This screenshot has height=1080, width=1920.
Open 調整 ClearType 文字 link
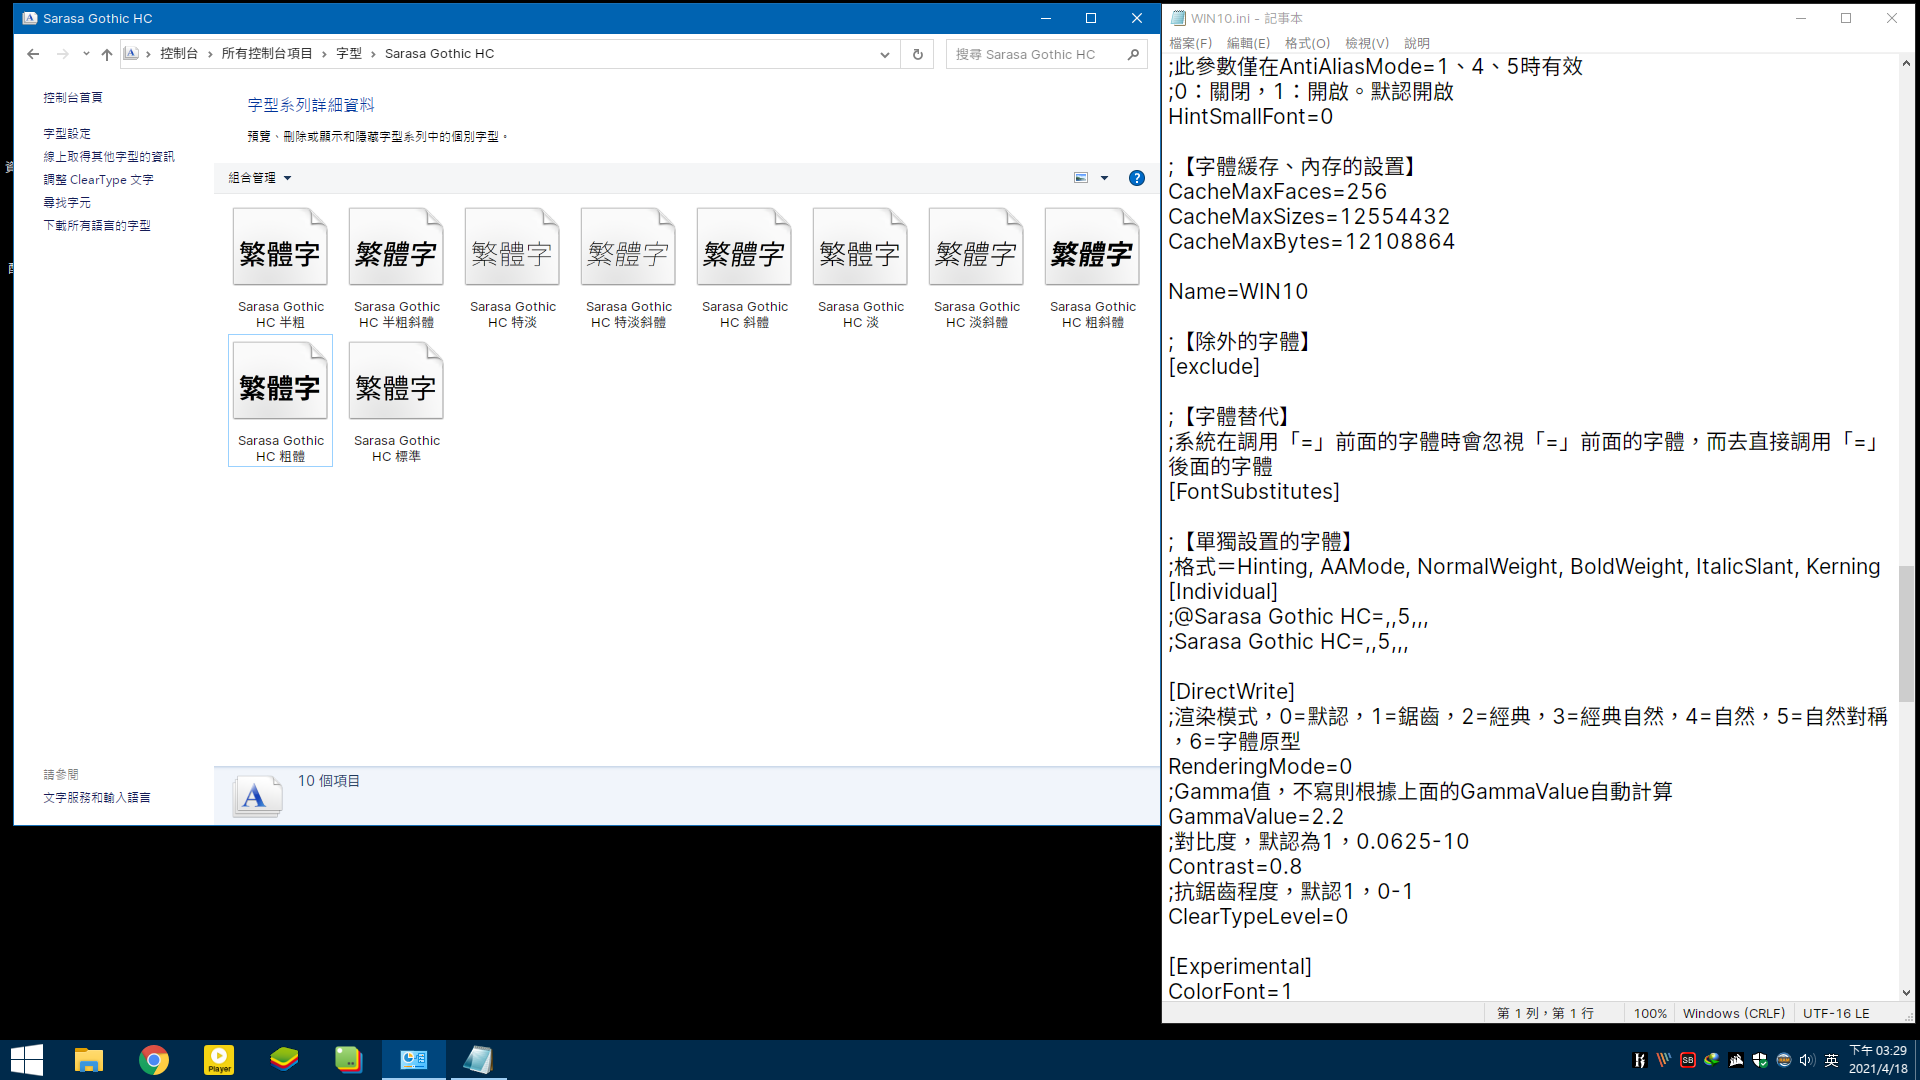[98, 180]
